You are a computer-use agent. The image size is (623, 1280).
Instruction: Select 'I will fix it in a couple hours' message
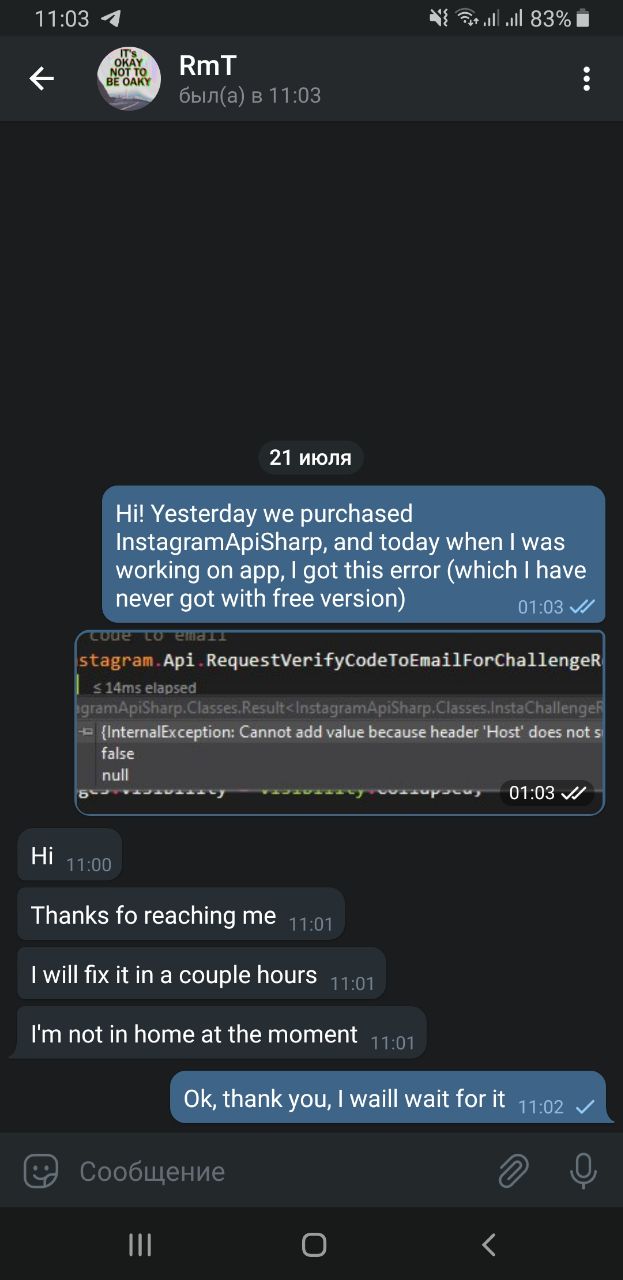point(202,975)
